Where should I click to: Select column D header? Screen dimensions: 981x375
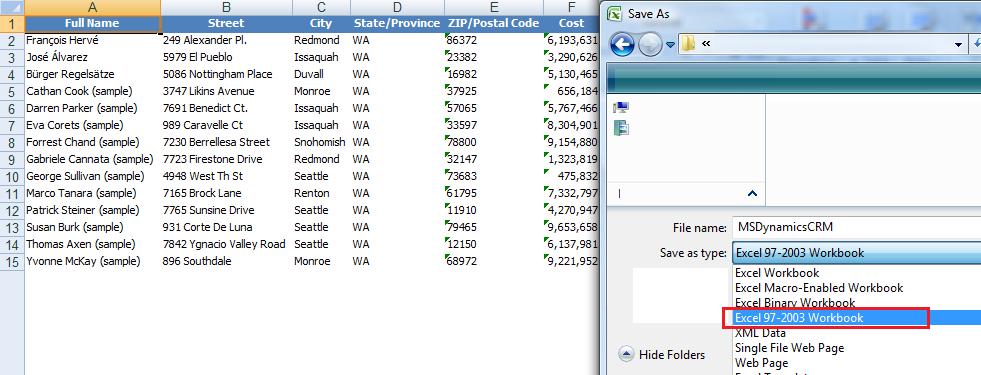coord(397,8)
